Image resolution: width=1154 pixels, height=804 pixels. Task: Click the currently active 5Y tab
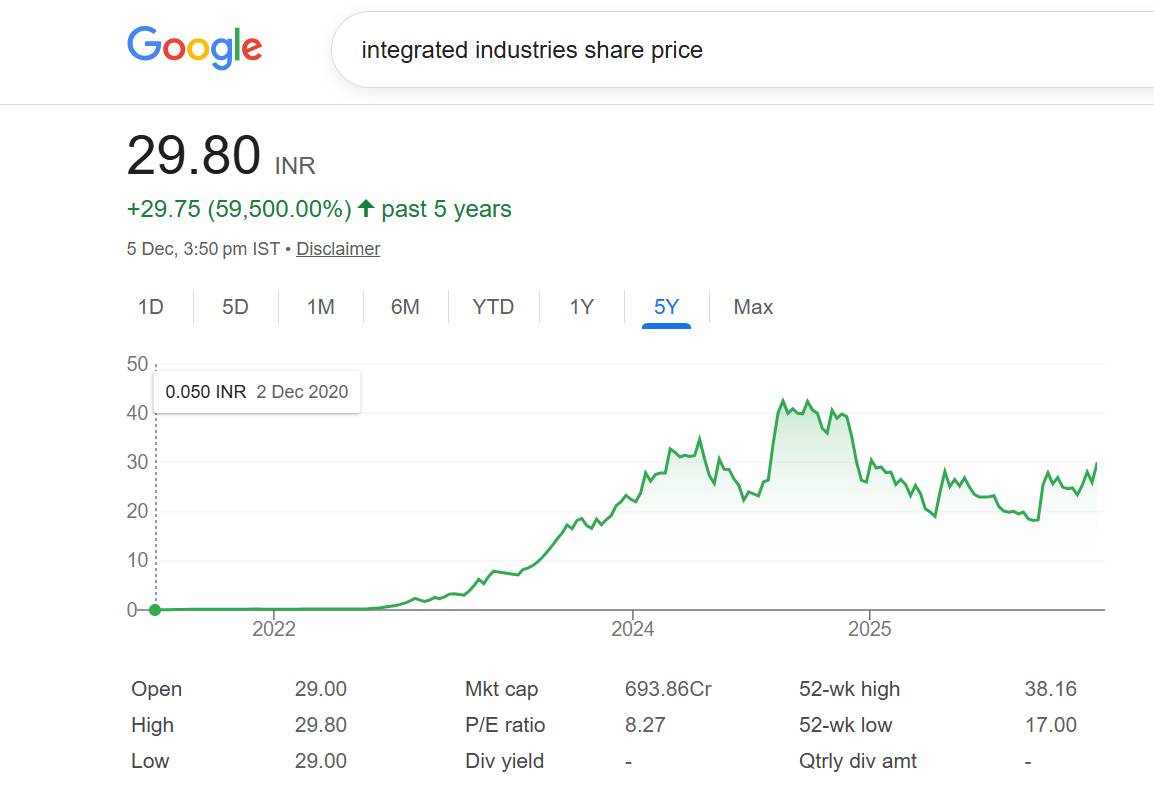tap(663, 307)
